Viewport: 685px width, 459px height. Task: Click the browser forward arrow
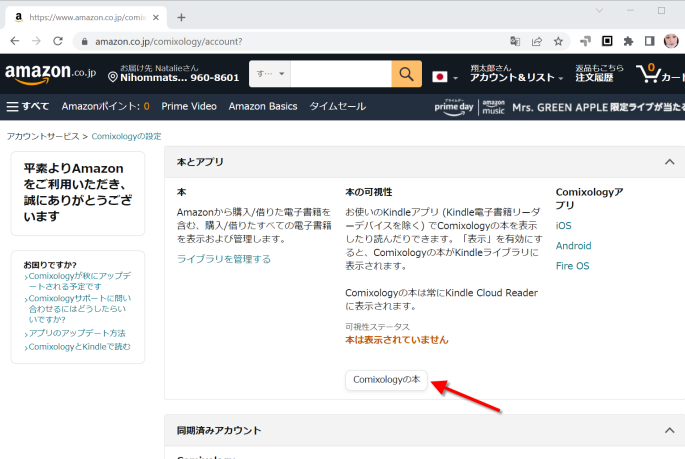(x=36, y=41)
